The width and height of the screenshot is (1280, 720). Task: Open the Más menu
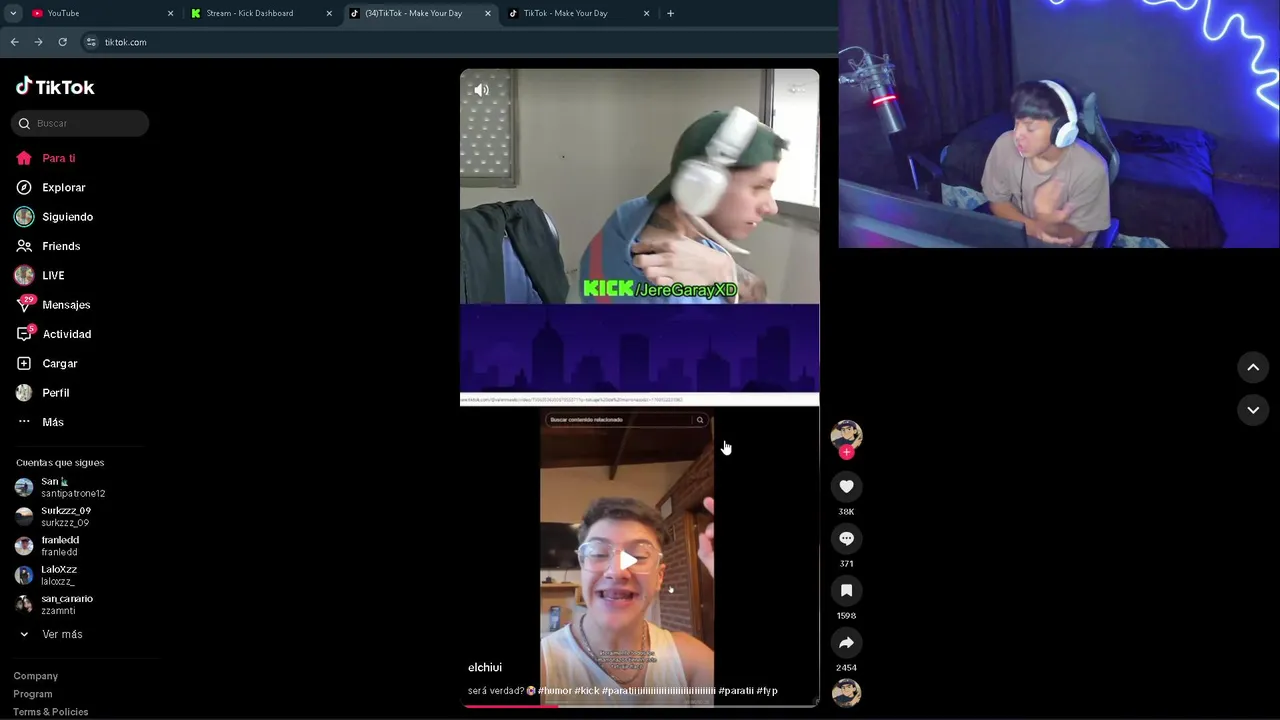[52, 422]
